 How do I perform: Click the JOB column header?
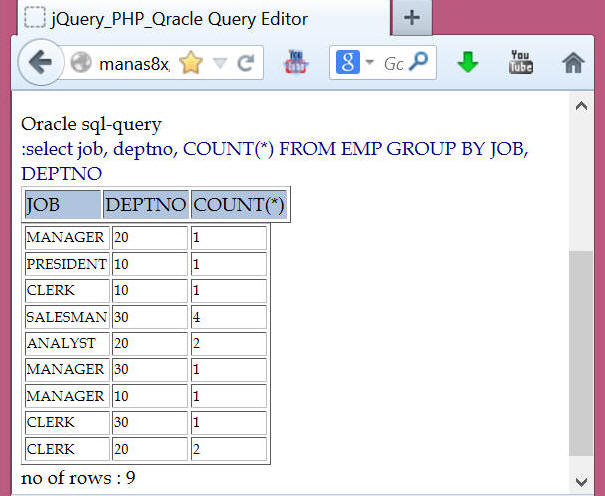63,204
